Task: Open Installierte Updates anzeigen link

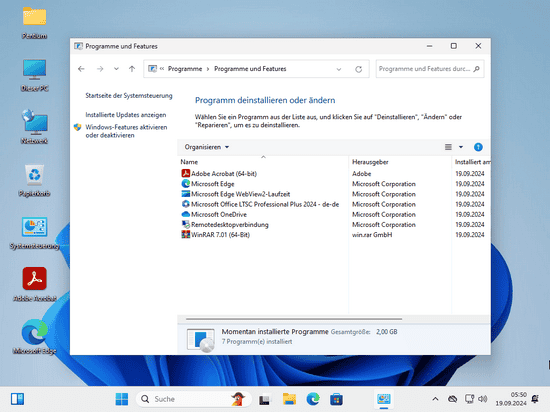Action: (x=126, y=115)
